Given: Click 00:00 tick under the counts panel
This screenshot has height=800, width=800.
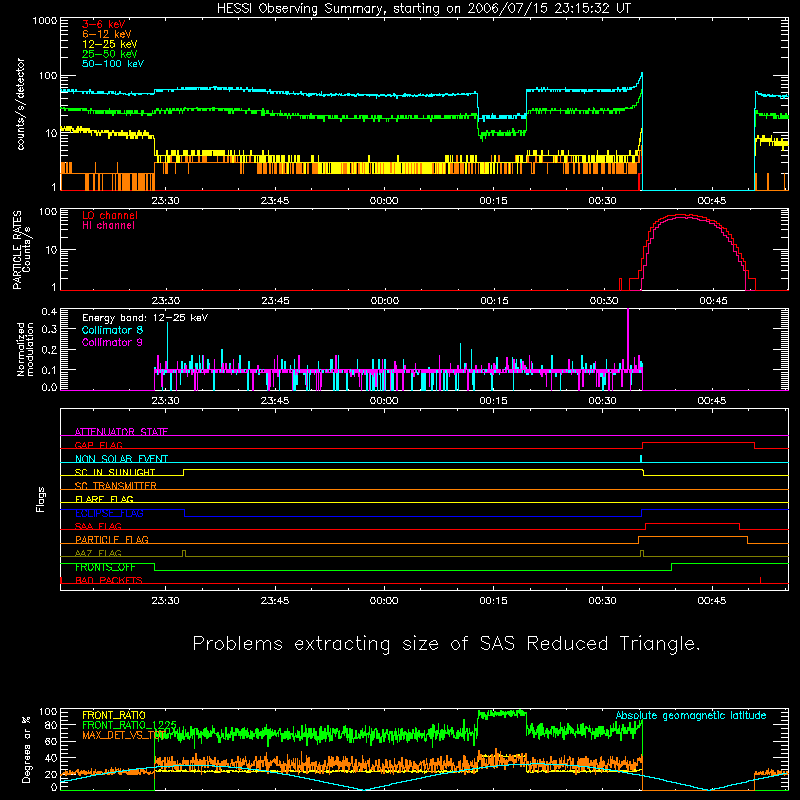Looking at the screenshot, I should click(x=384, y=201).
